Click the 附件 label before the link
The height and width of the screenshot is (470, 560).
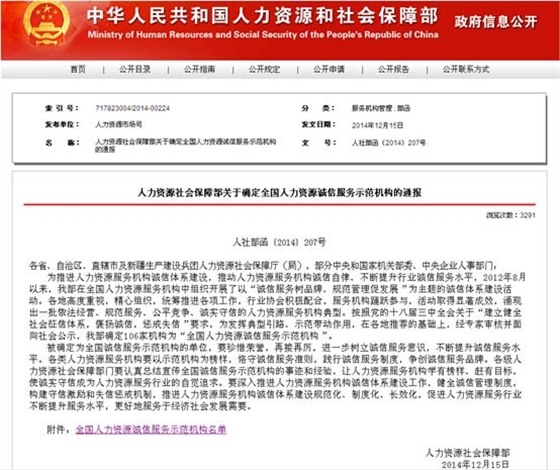coord(59,429)
